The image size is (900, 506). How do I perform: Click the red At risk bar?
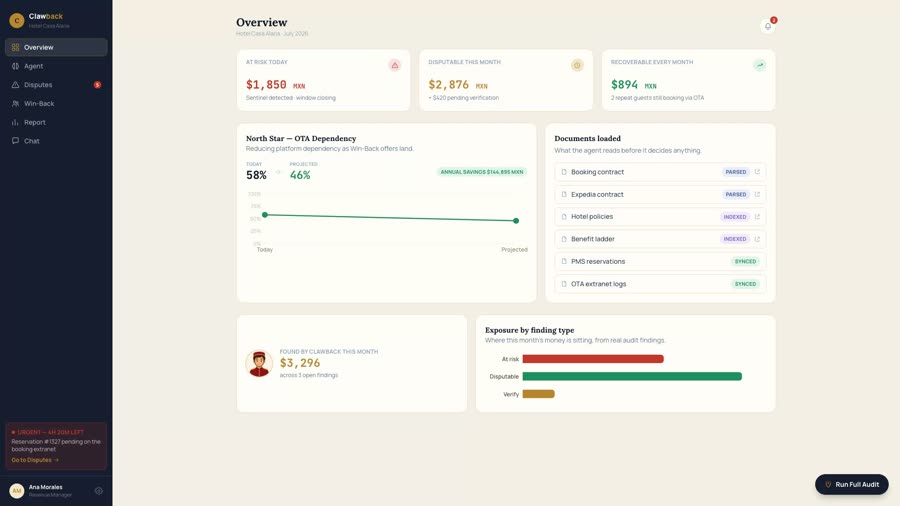tap(593, 359)
